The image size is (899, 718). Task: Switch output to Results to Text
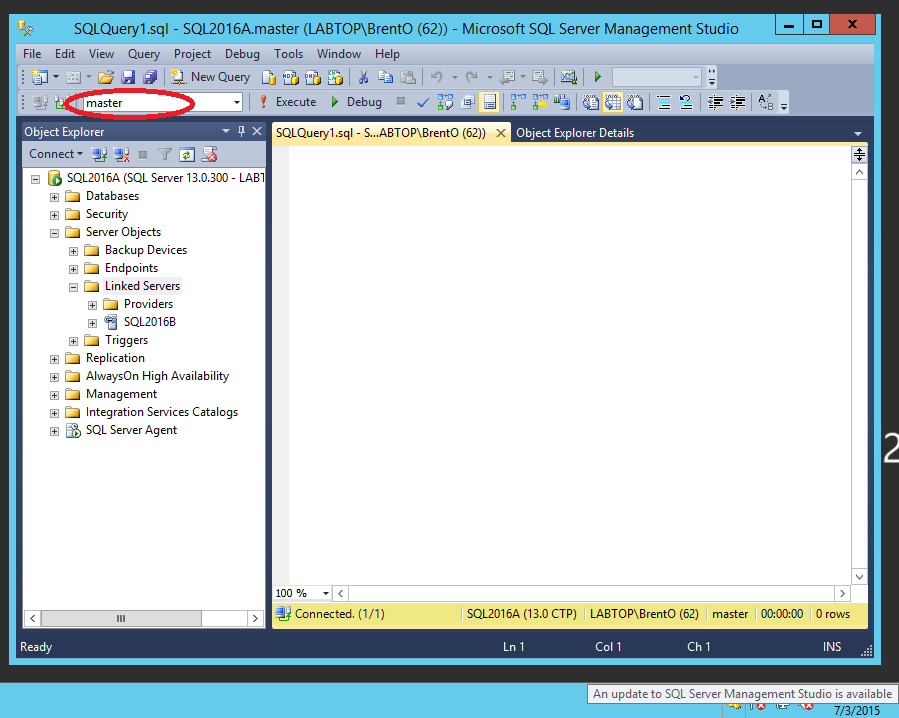[x=591, y=103]
